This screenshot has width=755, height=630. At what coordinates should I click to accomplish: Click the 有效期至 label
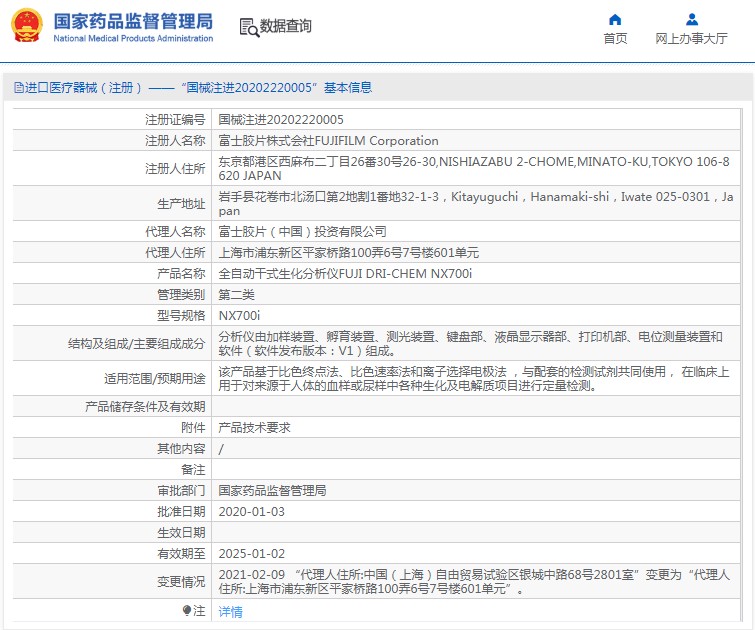181,553
